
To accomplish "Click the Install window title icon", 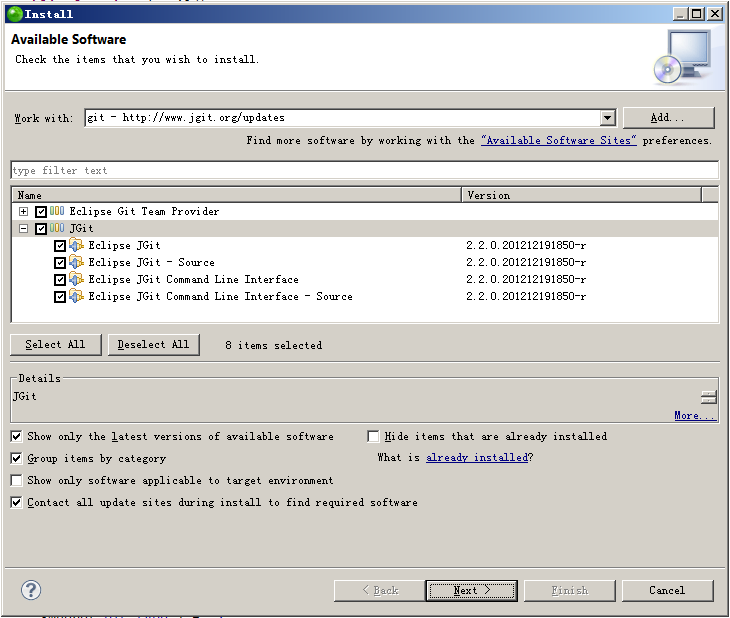I will point(15,14).
